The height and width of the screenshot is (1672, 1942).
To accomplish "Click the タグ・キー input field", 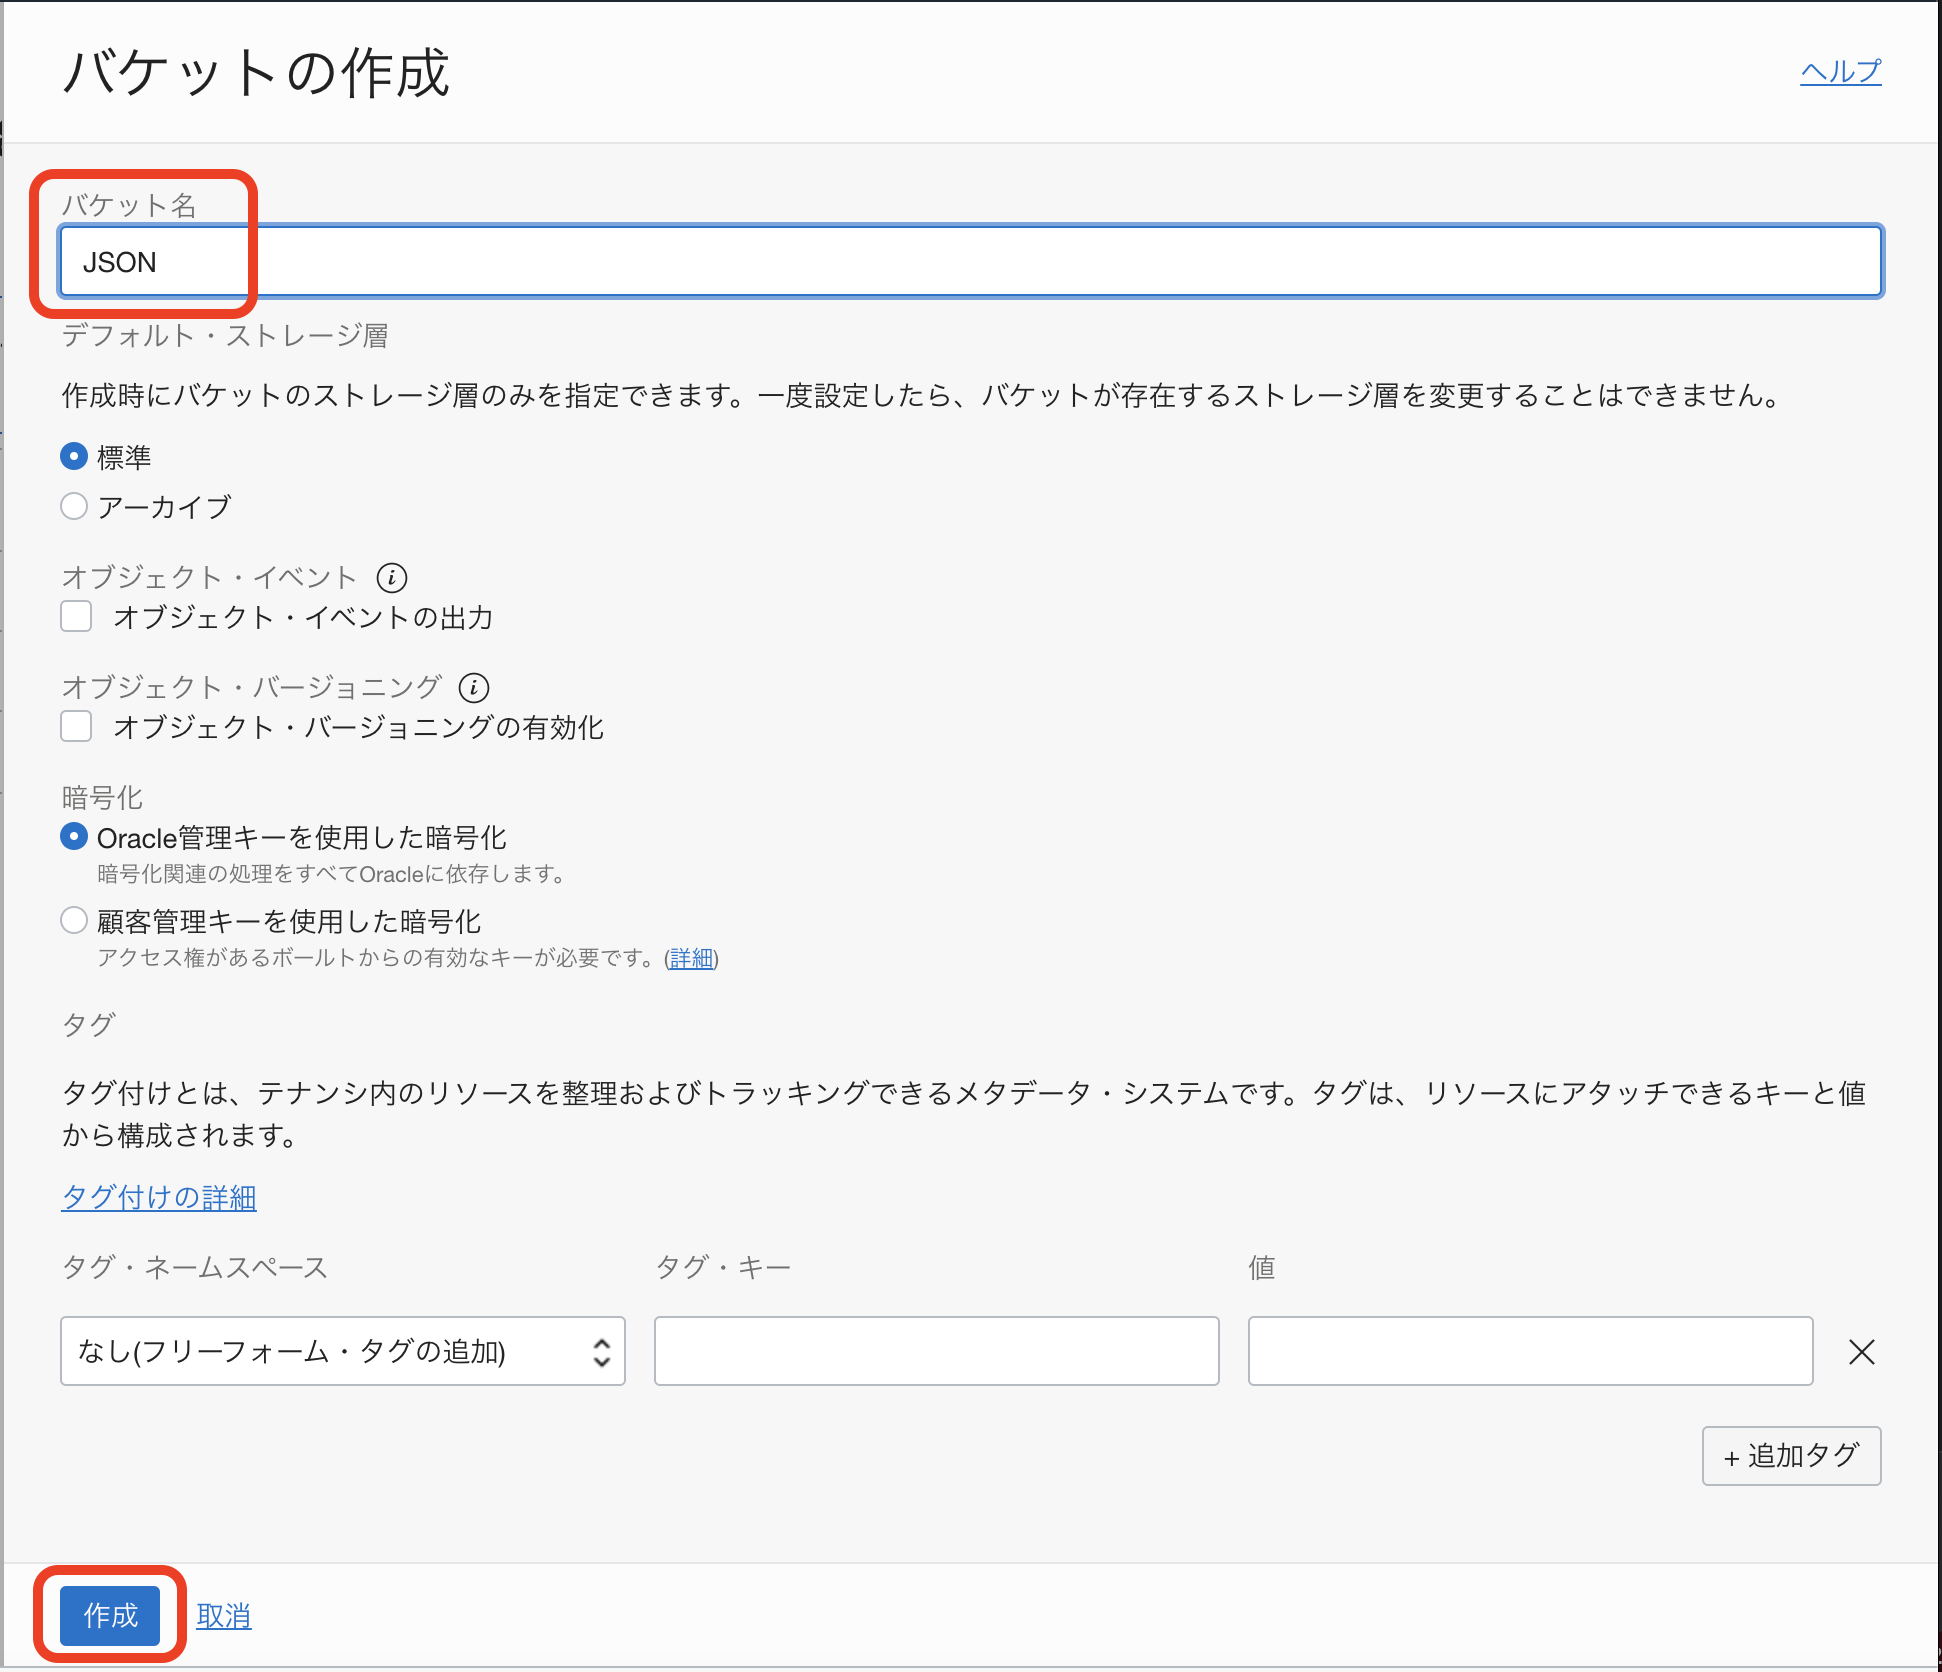I will (x=935, y=1351).
